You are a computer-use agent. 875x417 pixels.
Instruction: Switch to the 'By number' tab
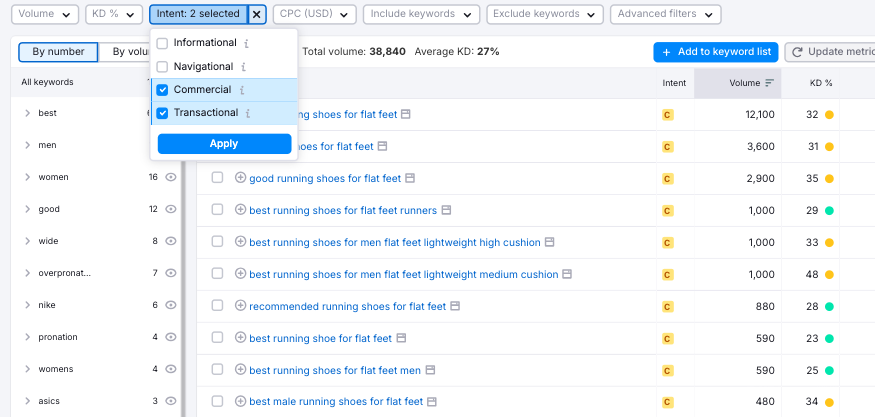click(x=58, y=51)
